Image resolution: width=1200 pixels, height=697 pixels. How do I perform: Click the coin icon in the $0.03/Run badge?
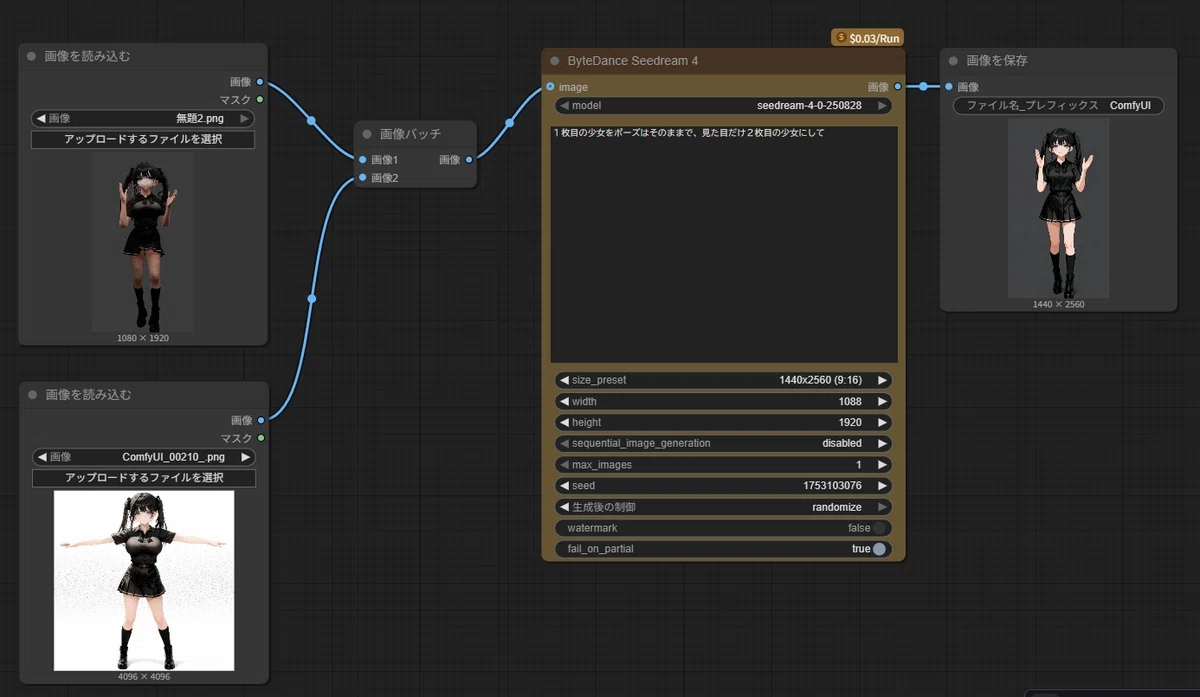click(840, 38)
